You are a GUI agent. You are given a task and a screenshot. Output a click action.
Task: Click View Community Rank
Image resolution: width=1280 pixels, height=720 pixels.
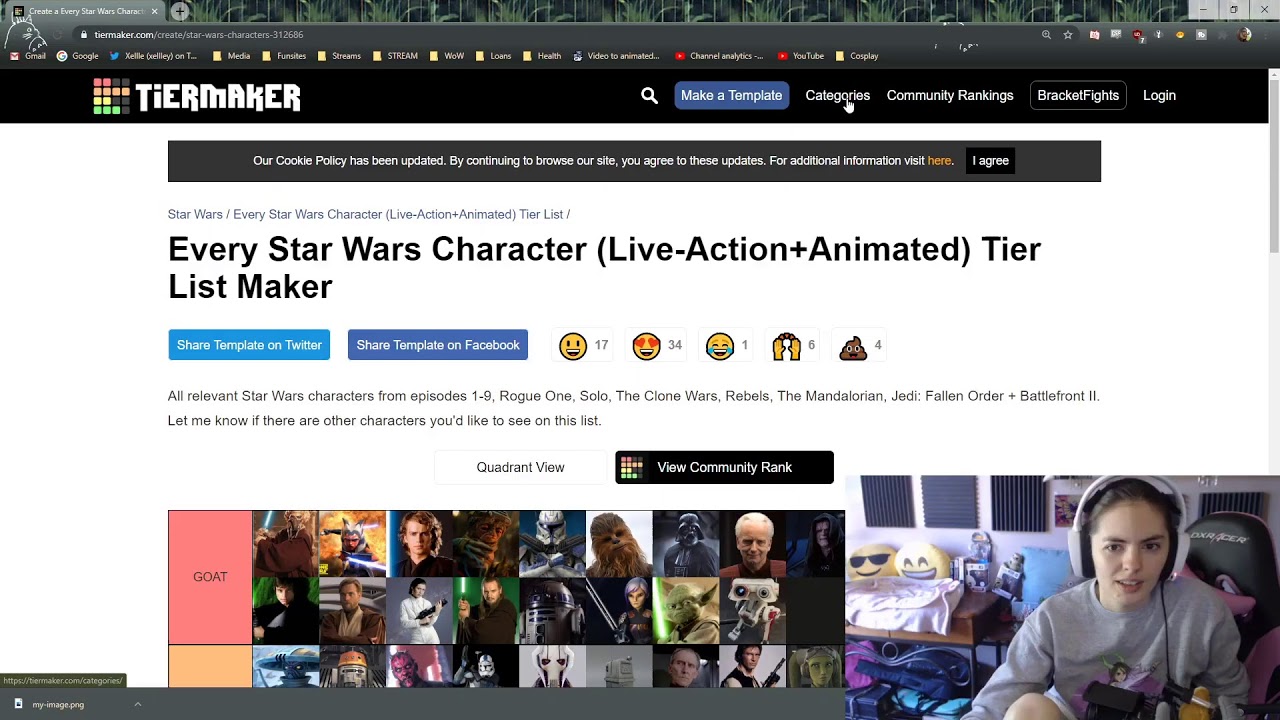724,467
